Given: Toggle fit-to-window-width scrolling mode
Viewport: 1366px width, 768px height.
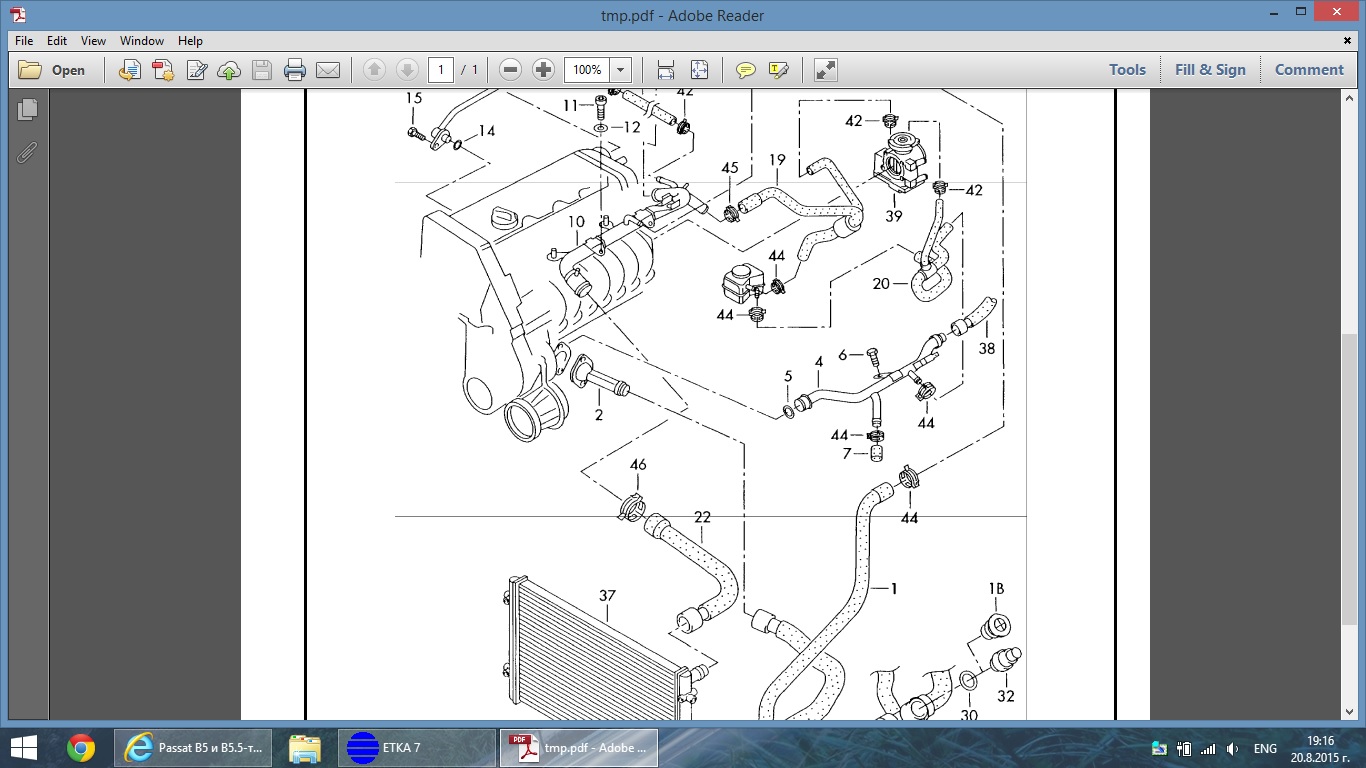Looking at the screenshot, I should 665,70.
